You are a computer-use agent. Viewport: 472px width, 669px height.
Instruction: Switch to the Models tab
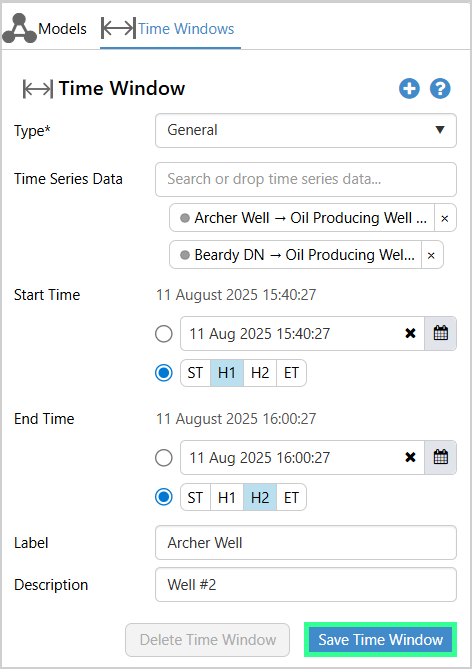(x=45, y=29)
